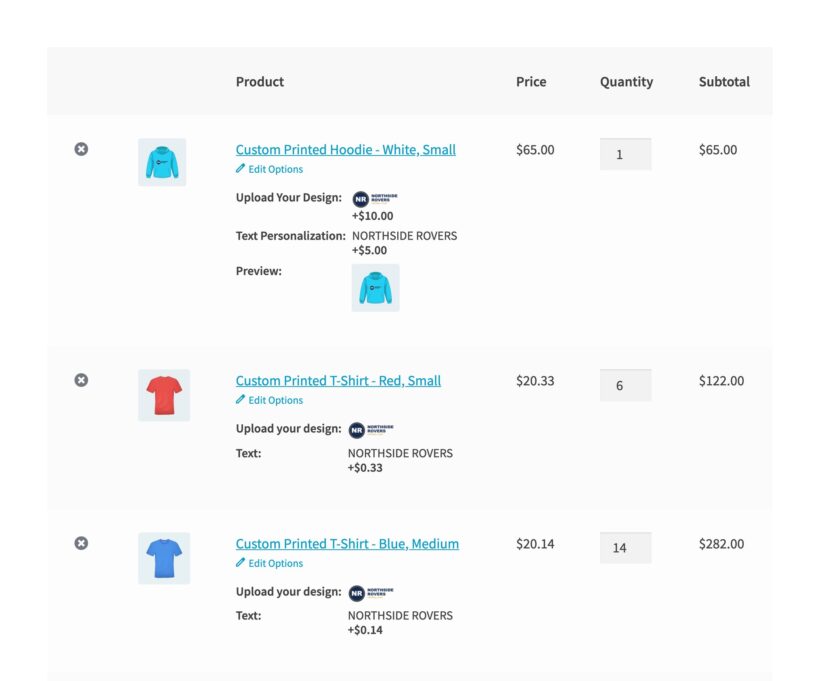The height and width of the screenshot is (681, 820).
Task: Open Custom Printed Hoodie - White, Small link
Action: click(x=346, y=150)
